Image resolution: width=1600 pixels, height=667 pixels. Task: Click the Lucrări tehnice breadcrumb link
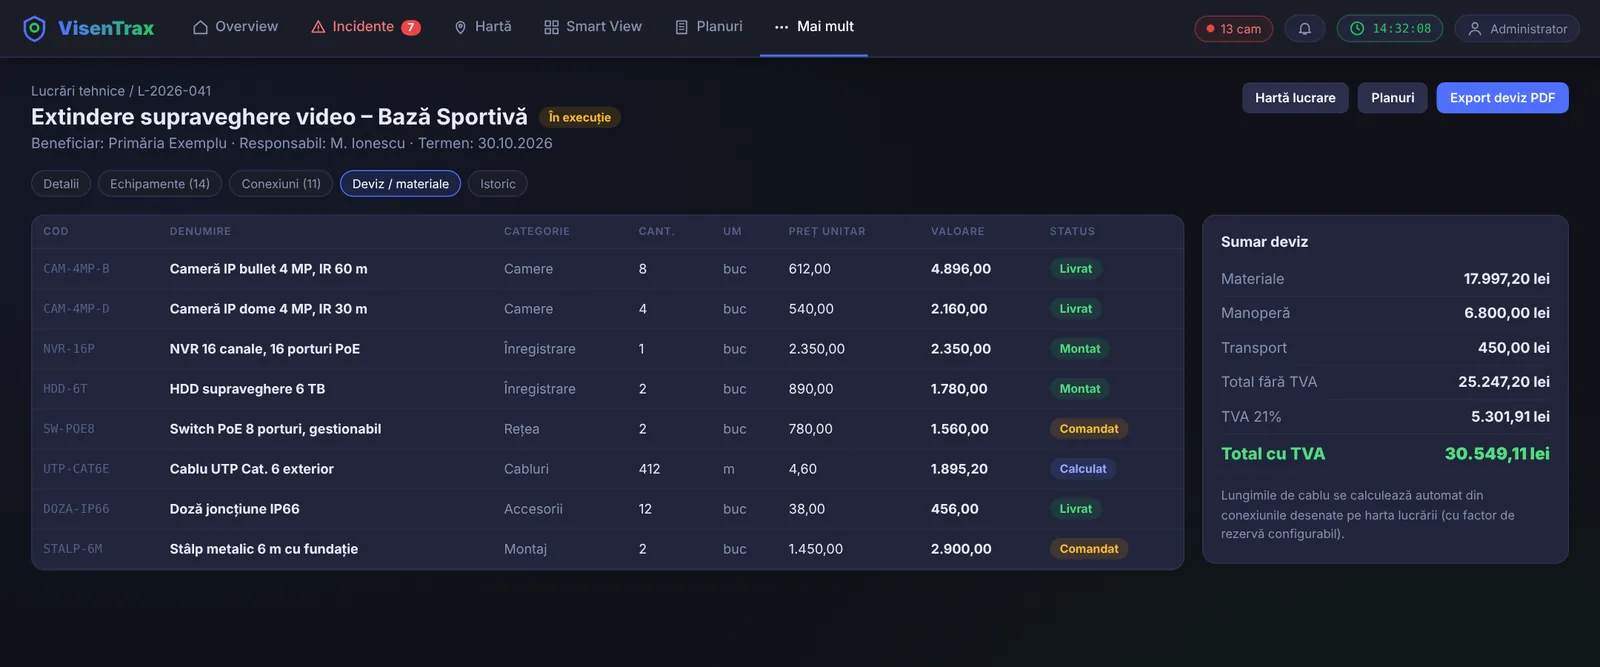[78, 91]
